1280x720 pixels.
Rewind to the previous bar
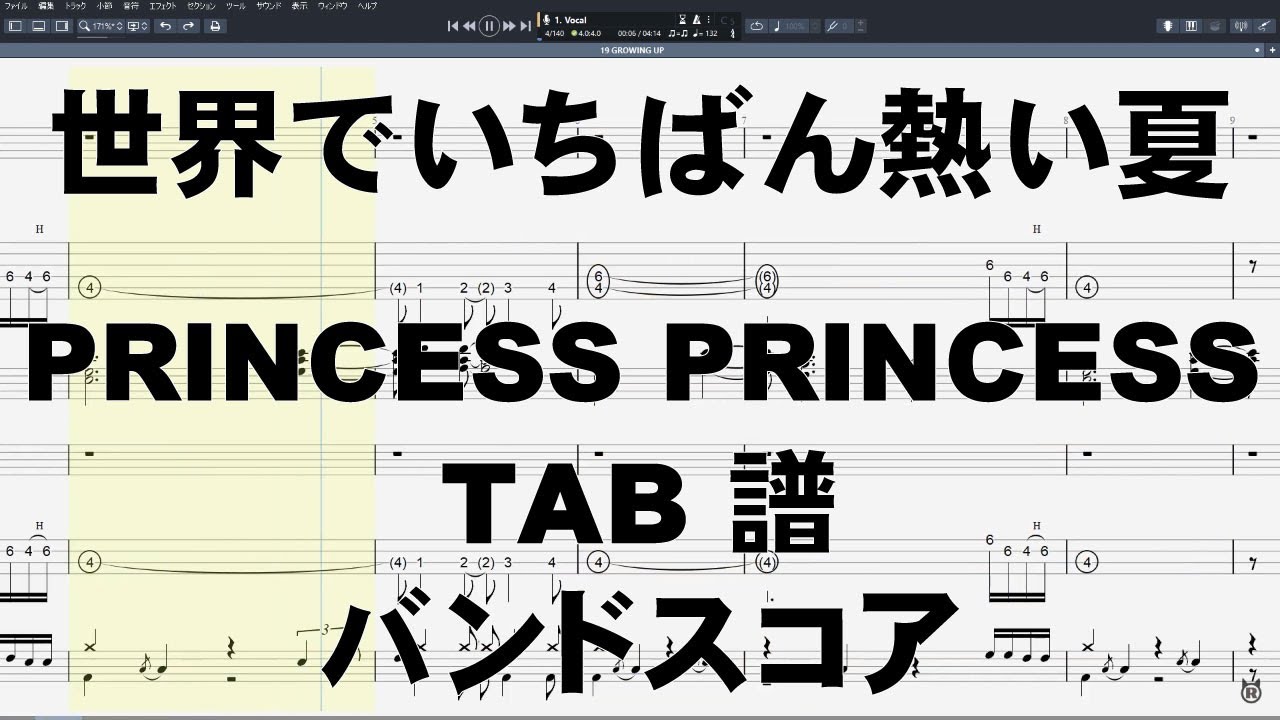(x=469, y=26)
